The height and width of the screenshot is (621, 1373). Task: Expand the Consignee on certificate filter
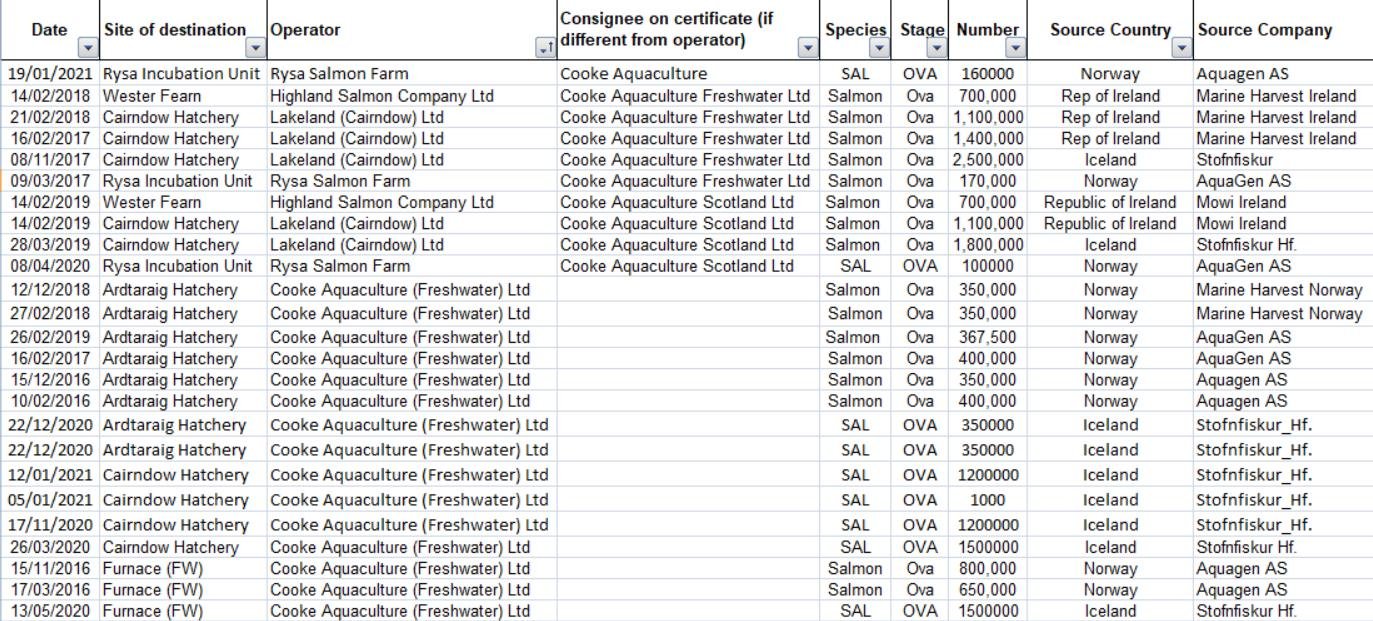pyautogui.click(x=808, y=48)
